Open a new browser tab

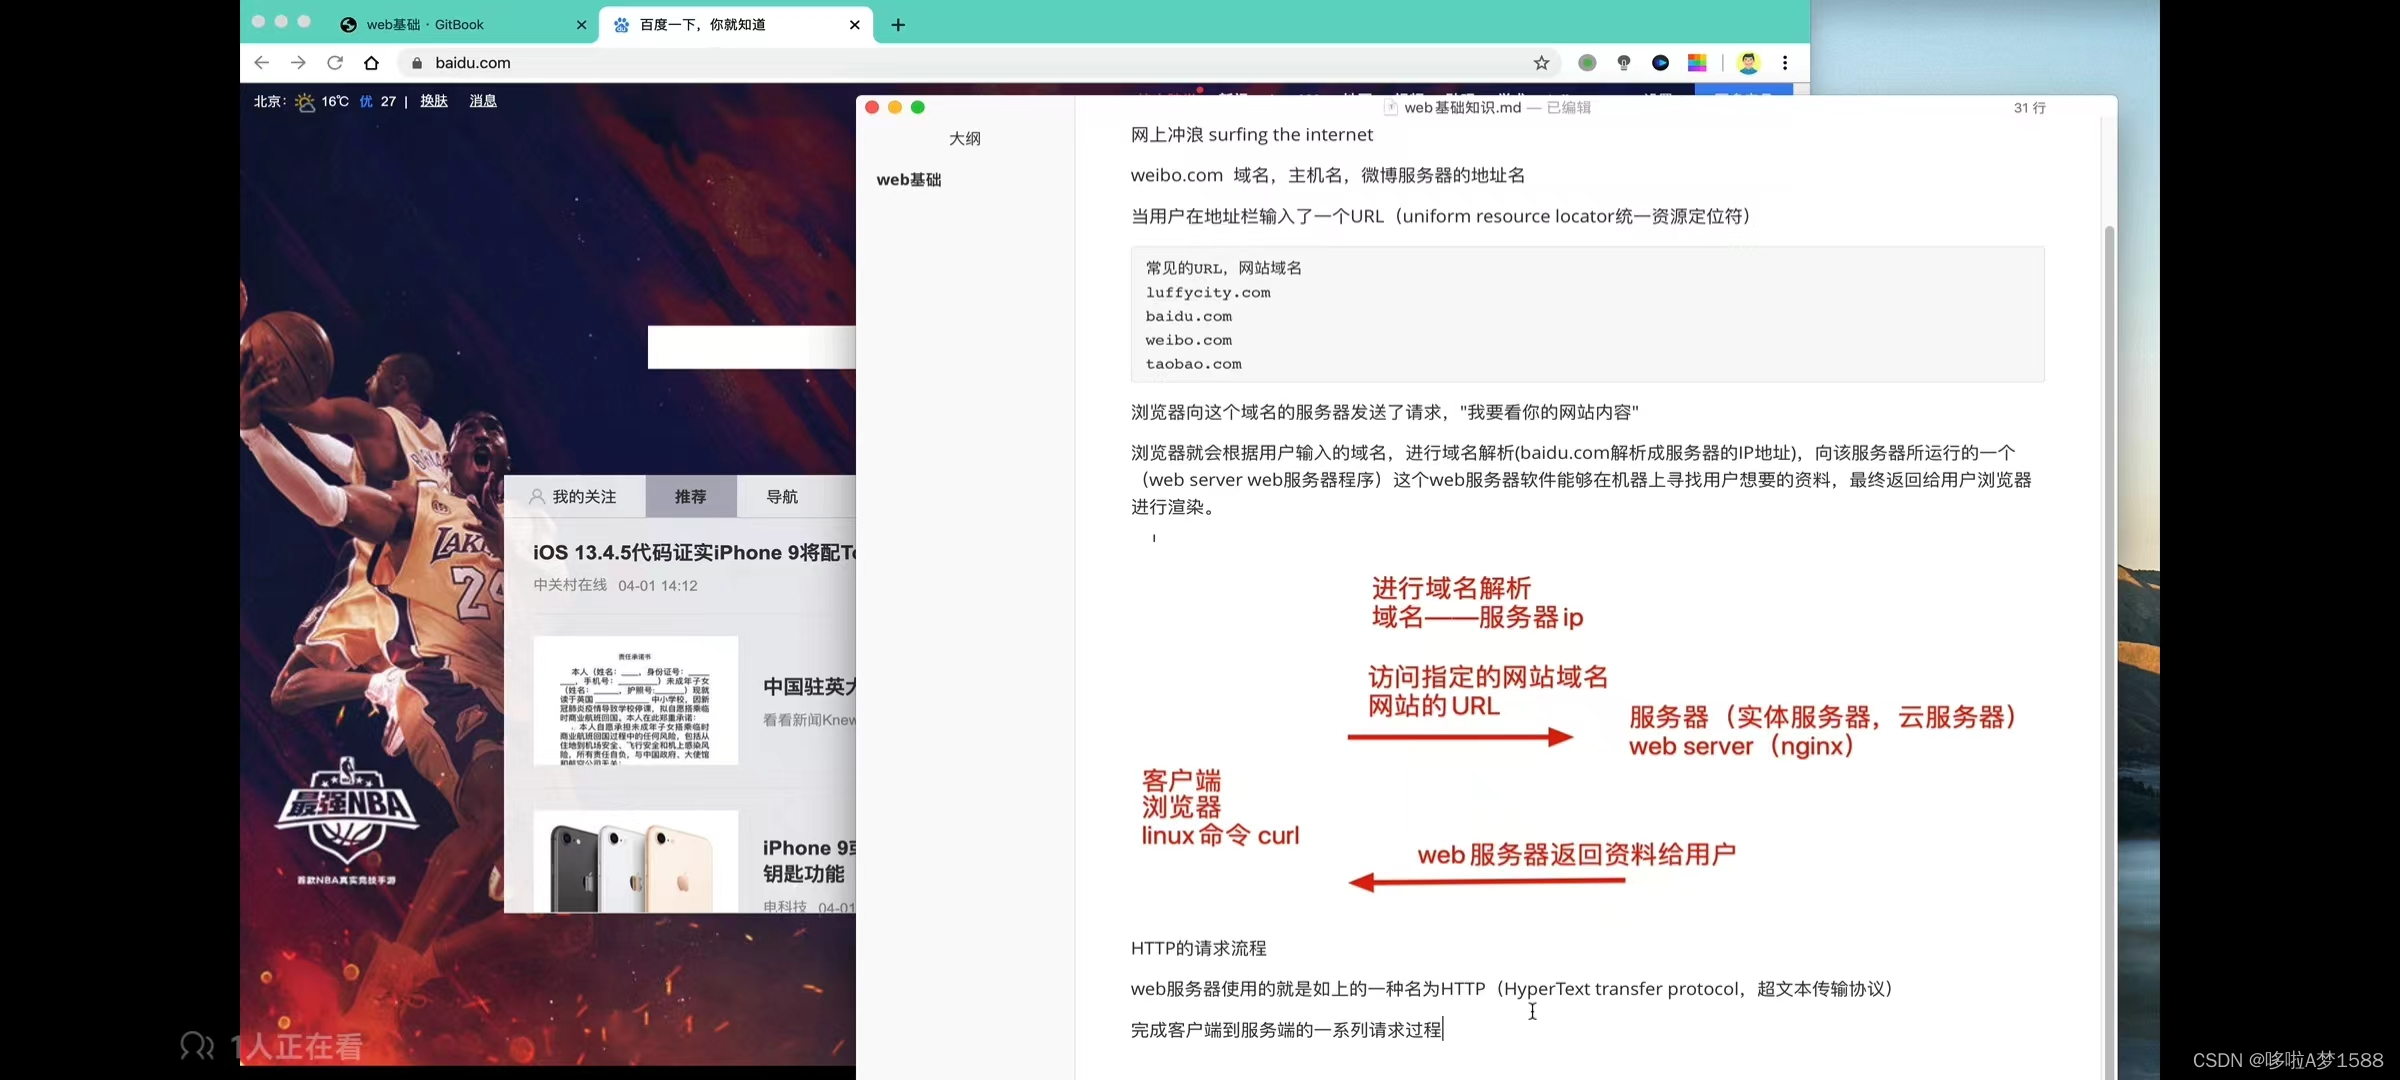tap(898, 25)
